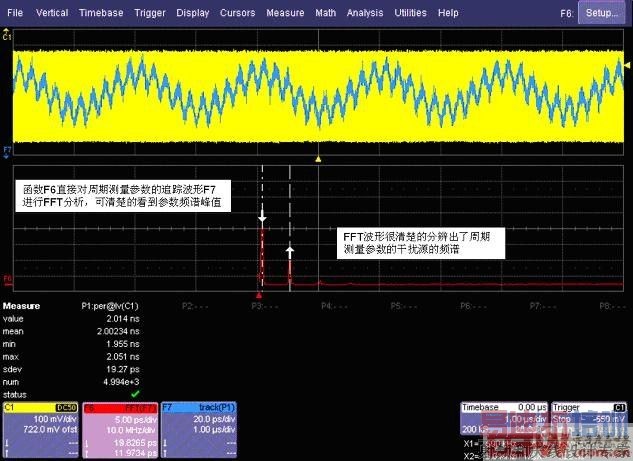Select the empty P3 measurement slot
The height and width of the screenshot is (461, 633).
[x=265, y=306]
